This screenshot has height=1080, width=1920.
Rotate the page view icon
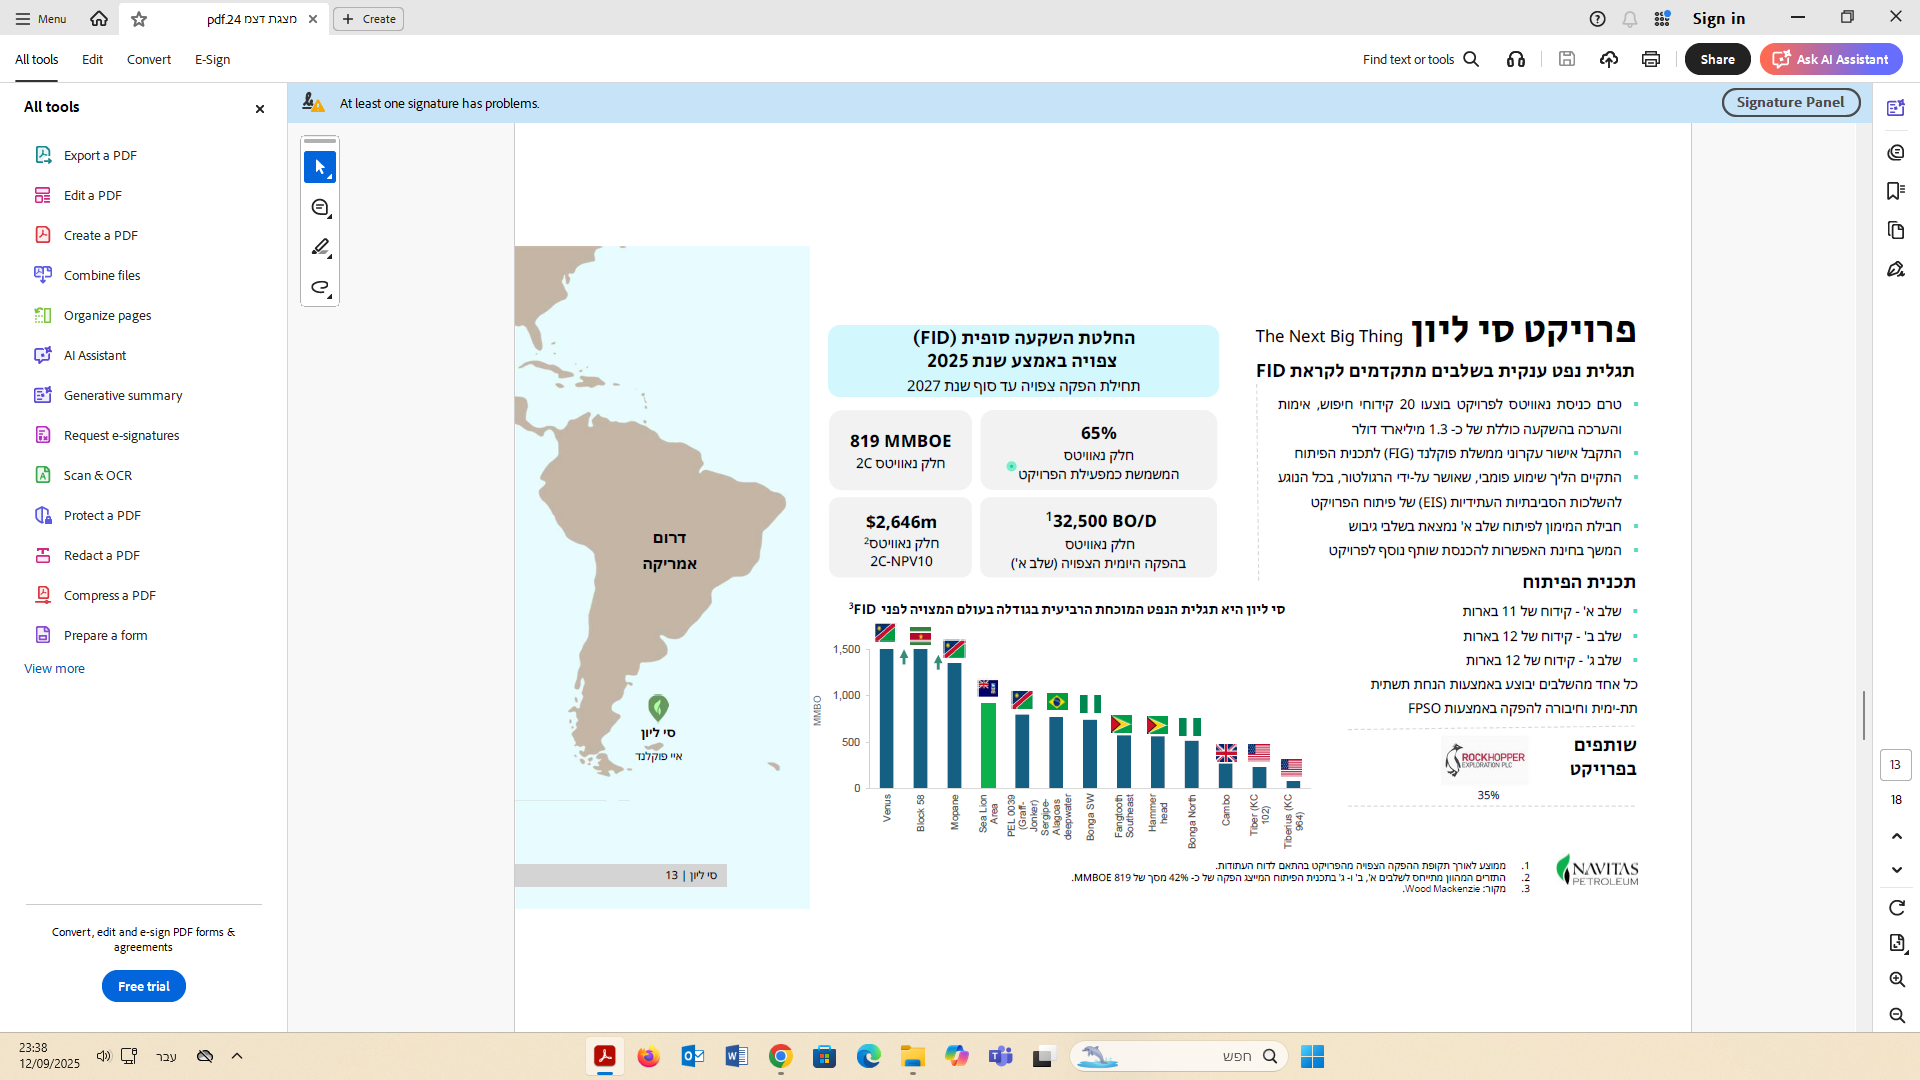click(1897, 908)
